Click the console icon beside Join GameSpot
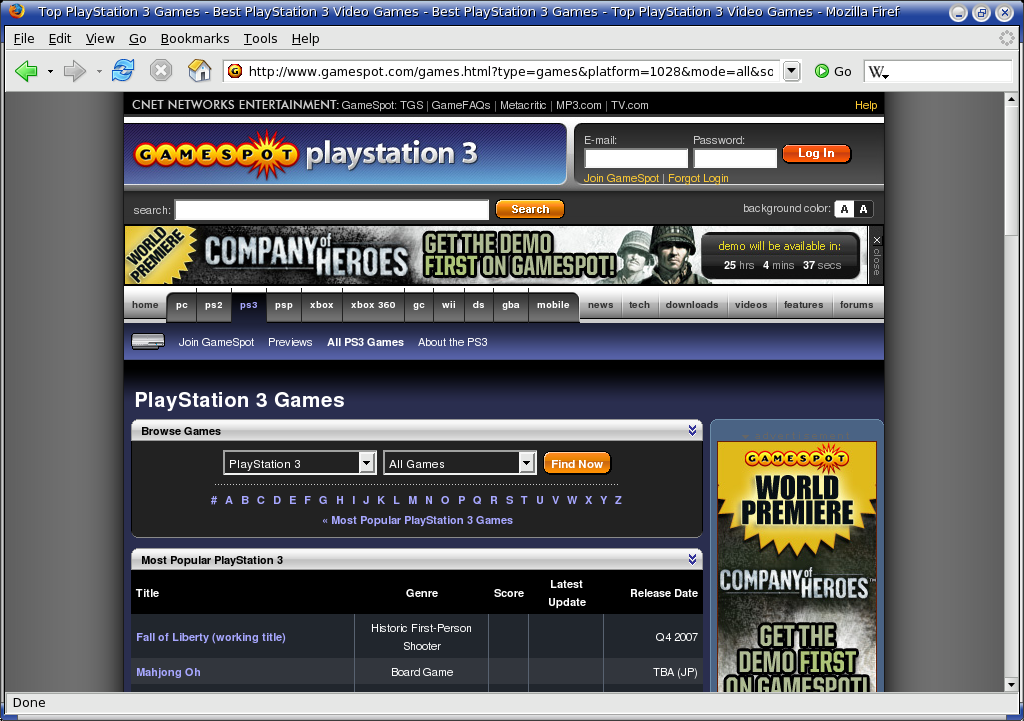The width and height of the screenshot is (1024, 721). click(148, 342)
